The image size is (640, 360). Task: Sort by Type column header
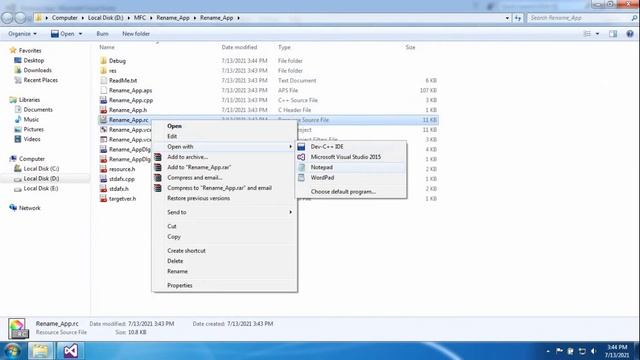[284, 47]
